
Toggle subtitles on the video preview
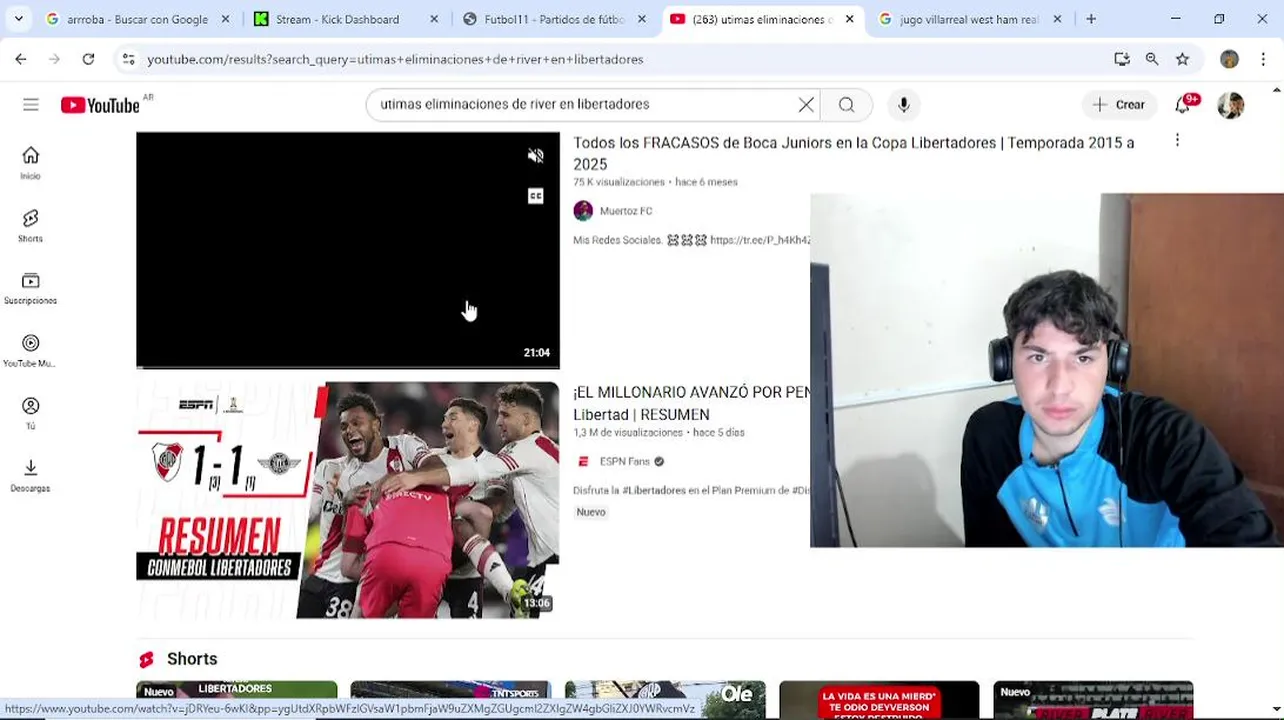[536, 196]
